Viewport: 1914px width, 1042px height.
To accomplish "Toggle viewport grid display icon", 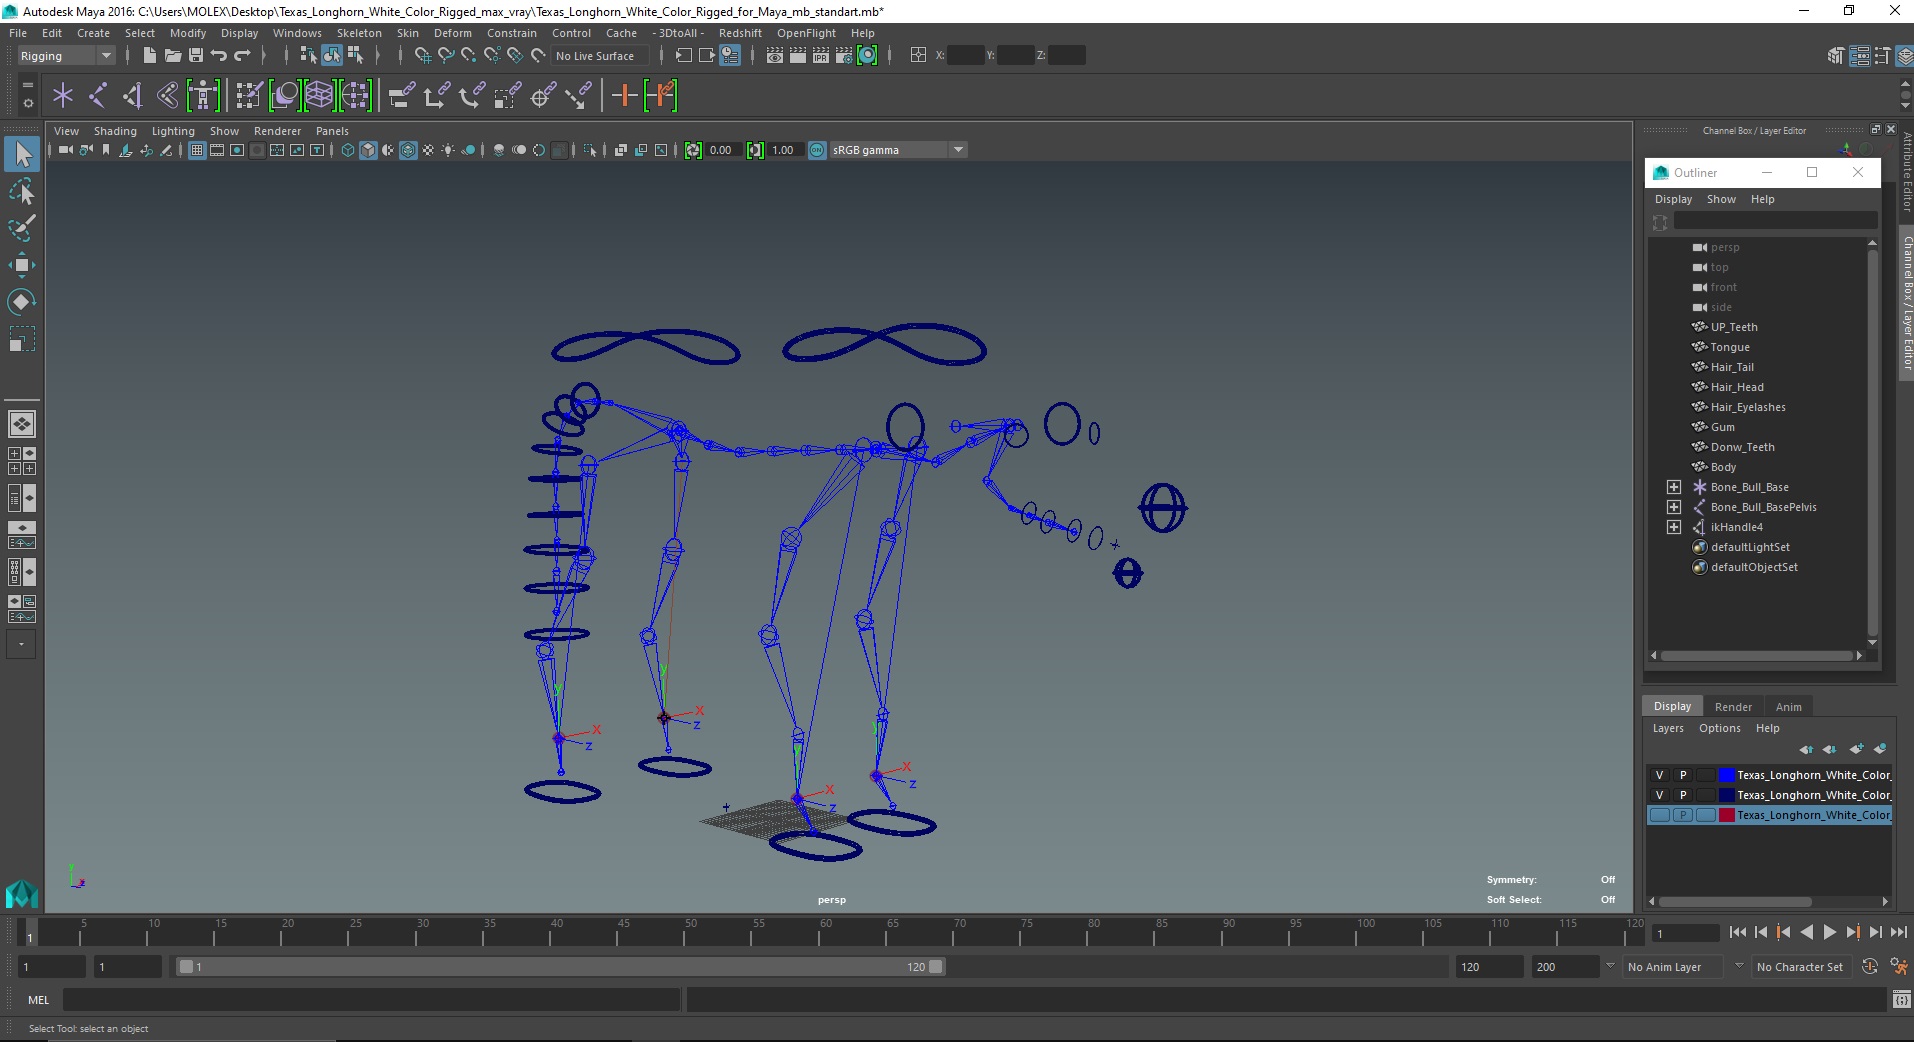I will [197, 150].
